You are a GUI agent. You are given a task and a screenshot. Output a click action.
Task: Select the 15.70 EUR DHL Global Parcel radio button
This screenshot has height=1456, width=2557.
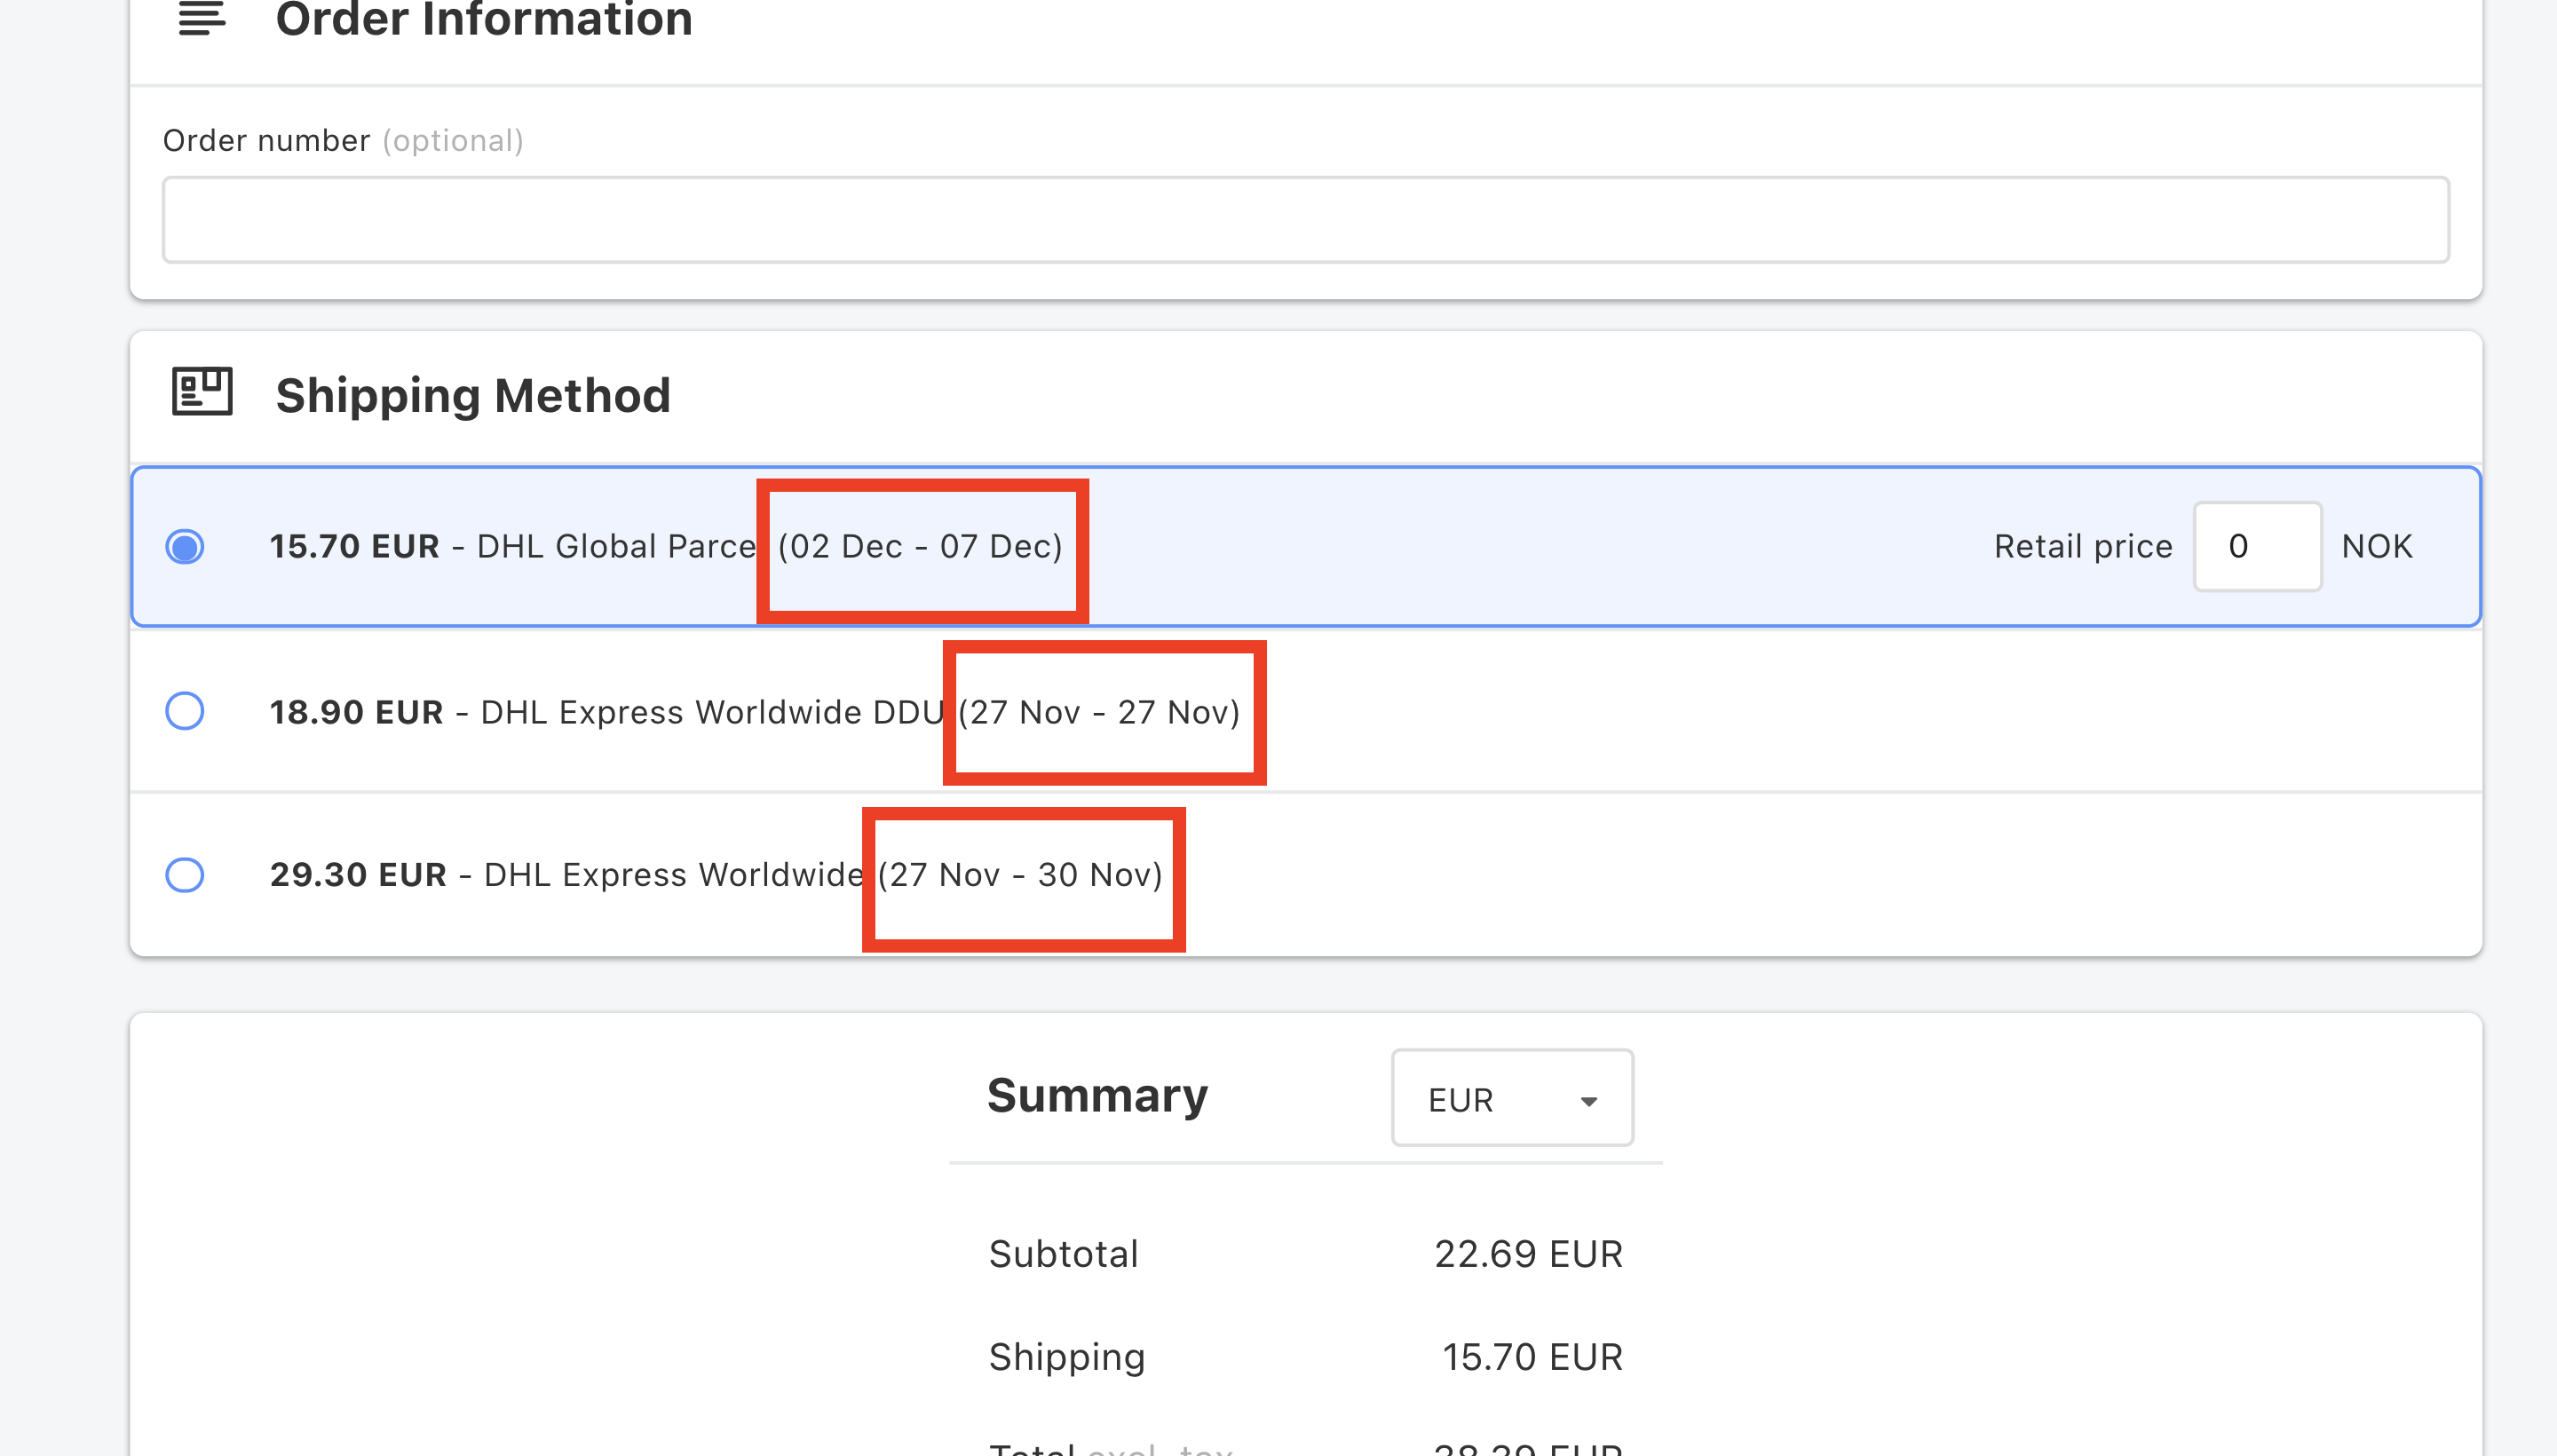(x=185, y=547)
